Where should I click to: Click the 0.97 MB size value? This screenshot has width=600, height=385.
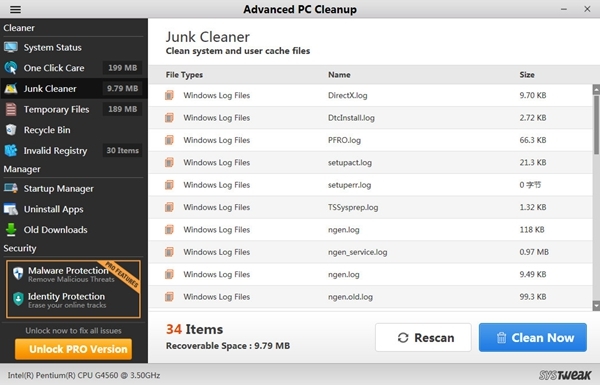(534, 252)
